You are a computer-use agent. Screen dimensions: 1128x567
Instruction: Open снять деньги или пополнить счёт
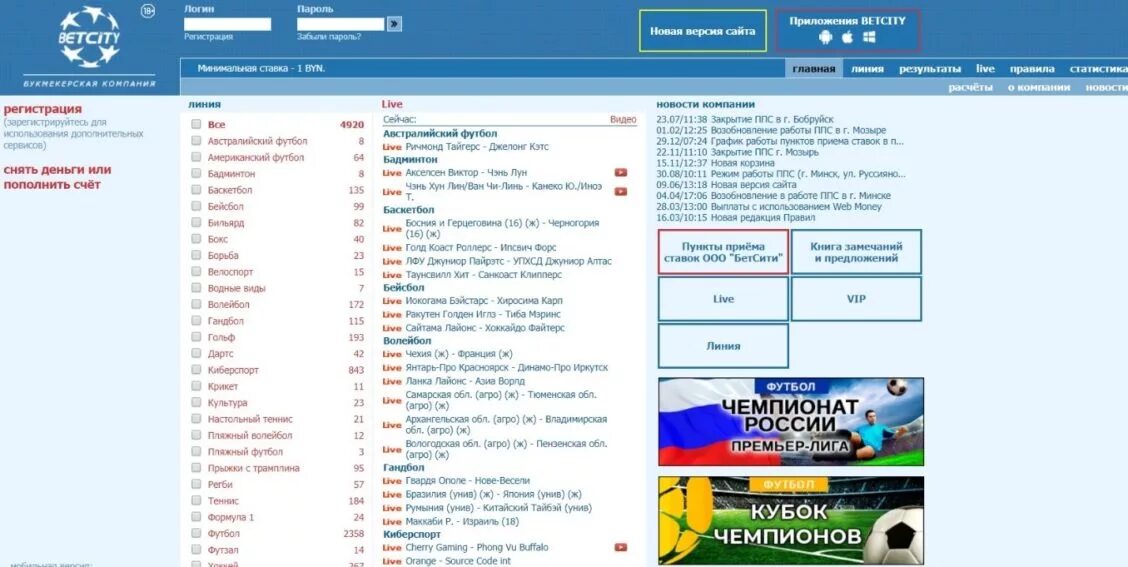click(x=58, y=177)
